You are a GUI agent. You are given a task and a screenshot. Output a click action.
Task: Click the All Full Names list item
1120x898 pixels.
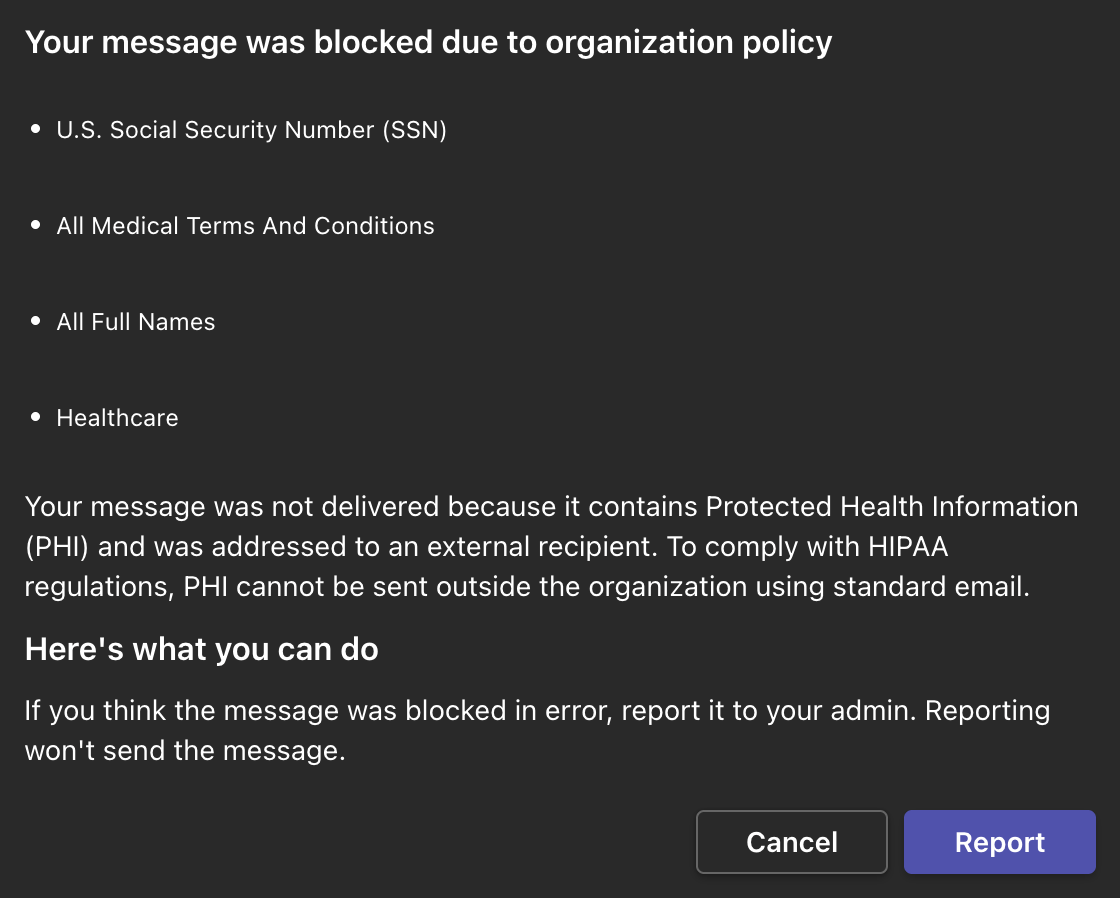click(x=136, y=322)
